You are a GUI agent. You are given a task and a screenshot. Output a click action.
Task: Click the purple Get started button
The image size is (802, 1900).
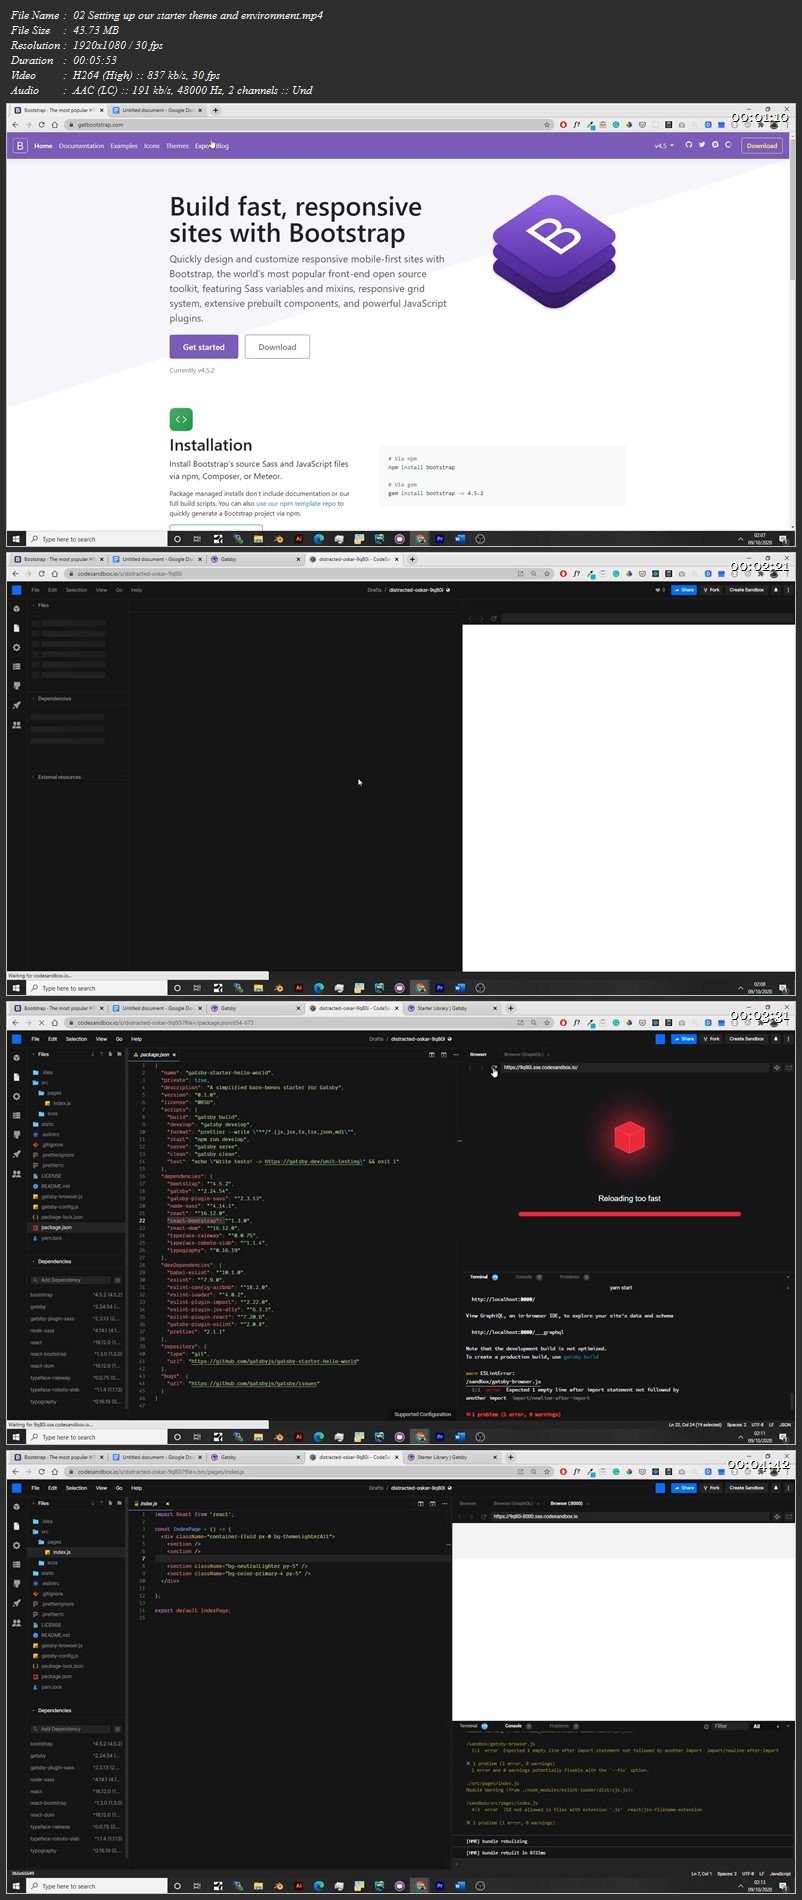coord(204,347)
